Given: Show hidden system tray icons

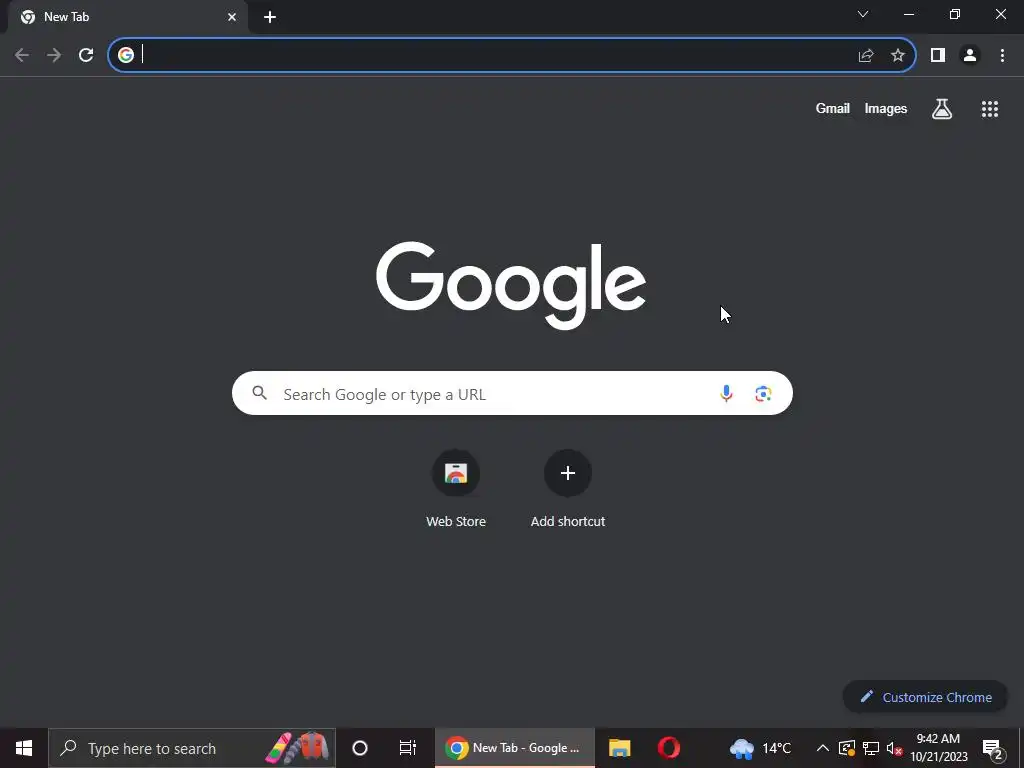Looking at the screenshot, I should (x=823, y=748).
